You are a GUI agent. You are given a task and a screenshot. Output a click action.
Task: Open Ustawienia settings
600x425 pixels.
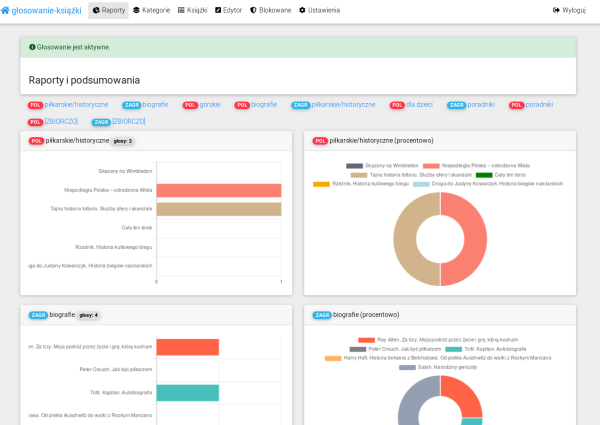tap(319, 10)
